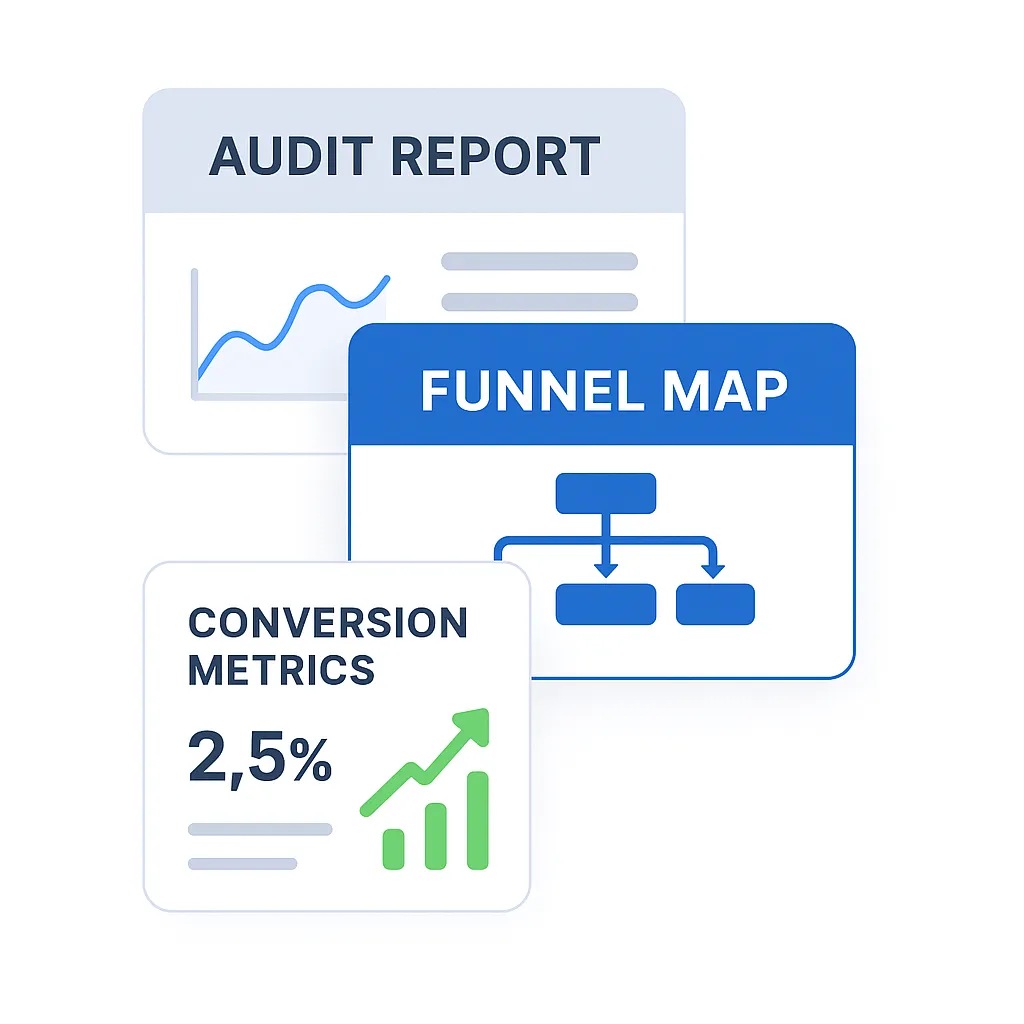
Task: Select the top node in the Funnel Map
Action: (605, 494)
